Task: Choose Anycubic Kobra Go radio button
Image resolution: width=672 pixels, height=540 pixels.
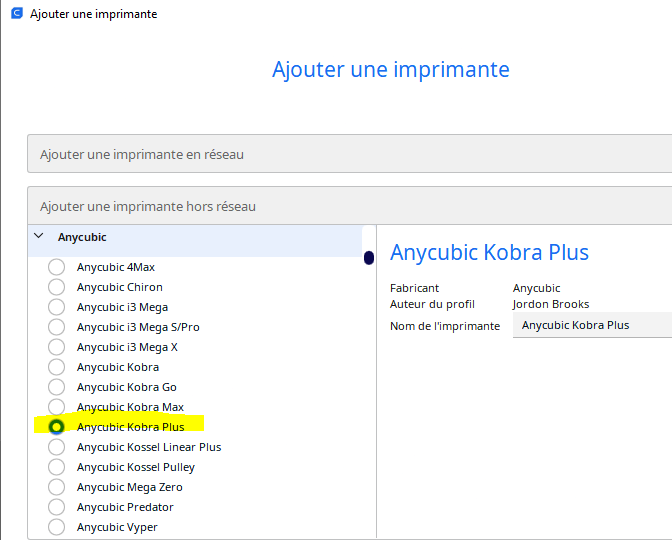Action: click(57, 387)
